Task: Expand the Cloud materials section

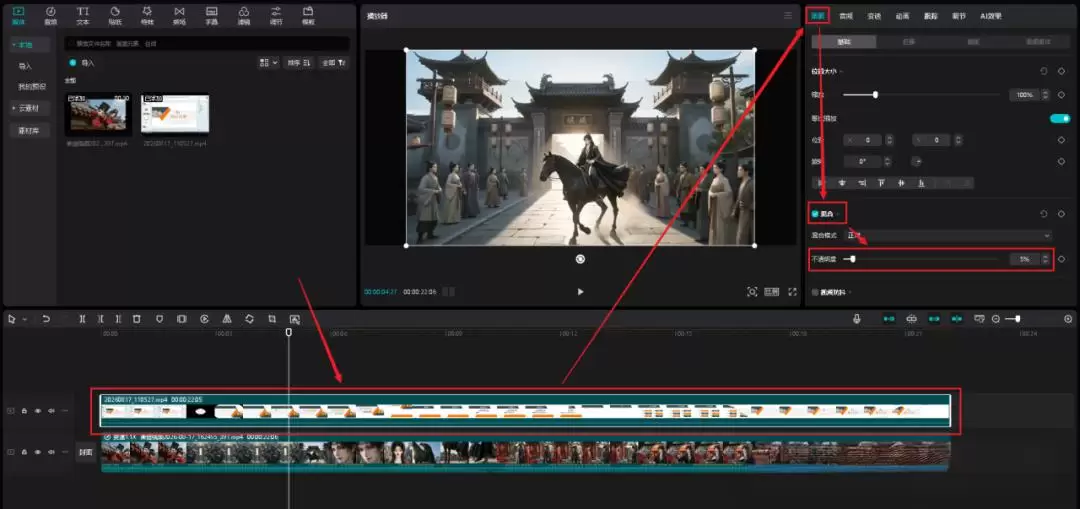Action: pyautogui.click(x=30, y=108)
